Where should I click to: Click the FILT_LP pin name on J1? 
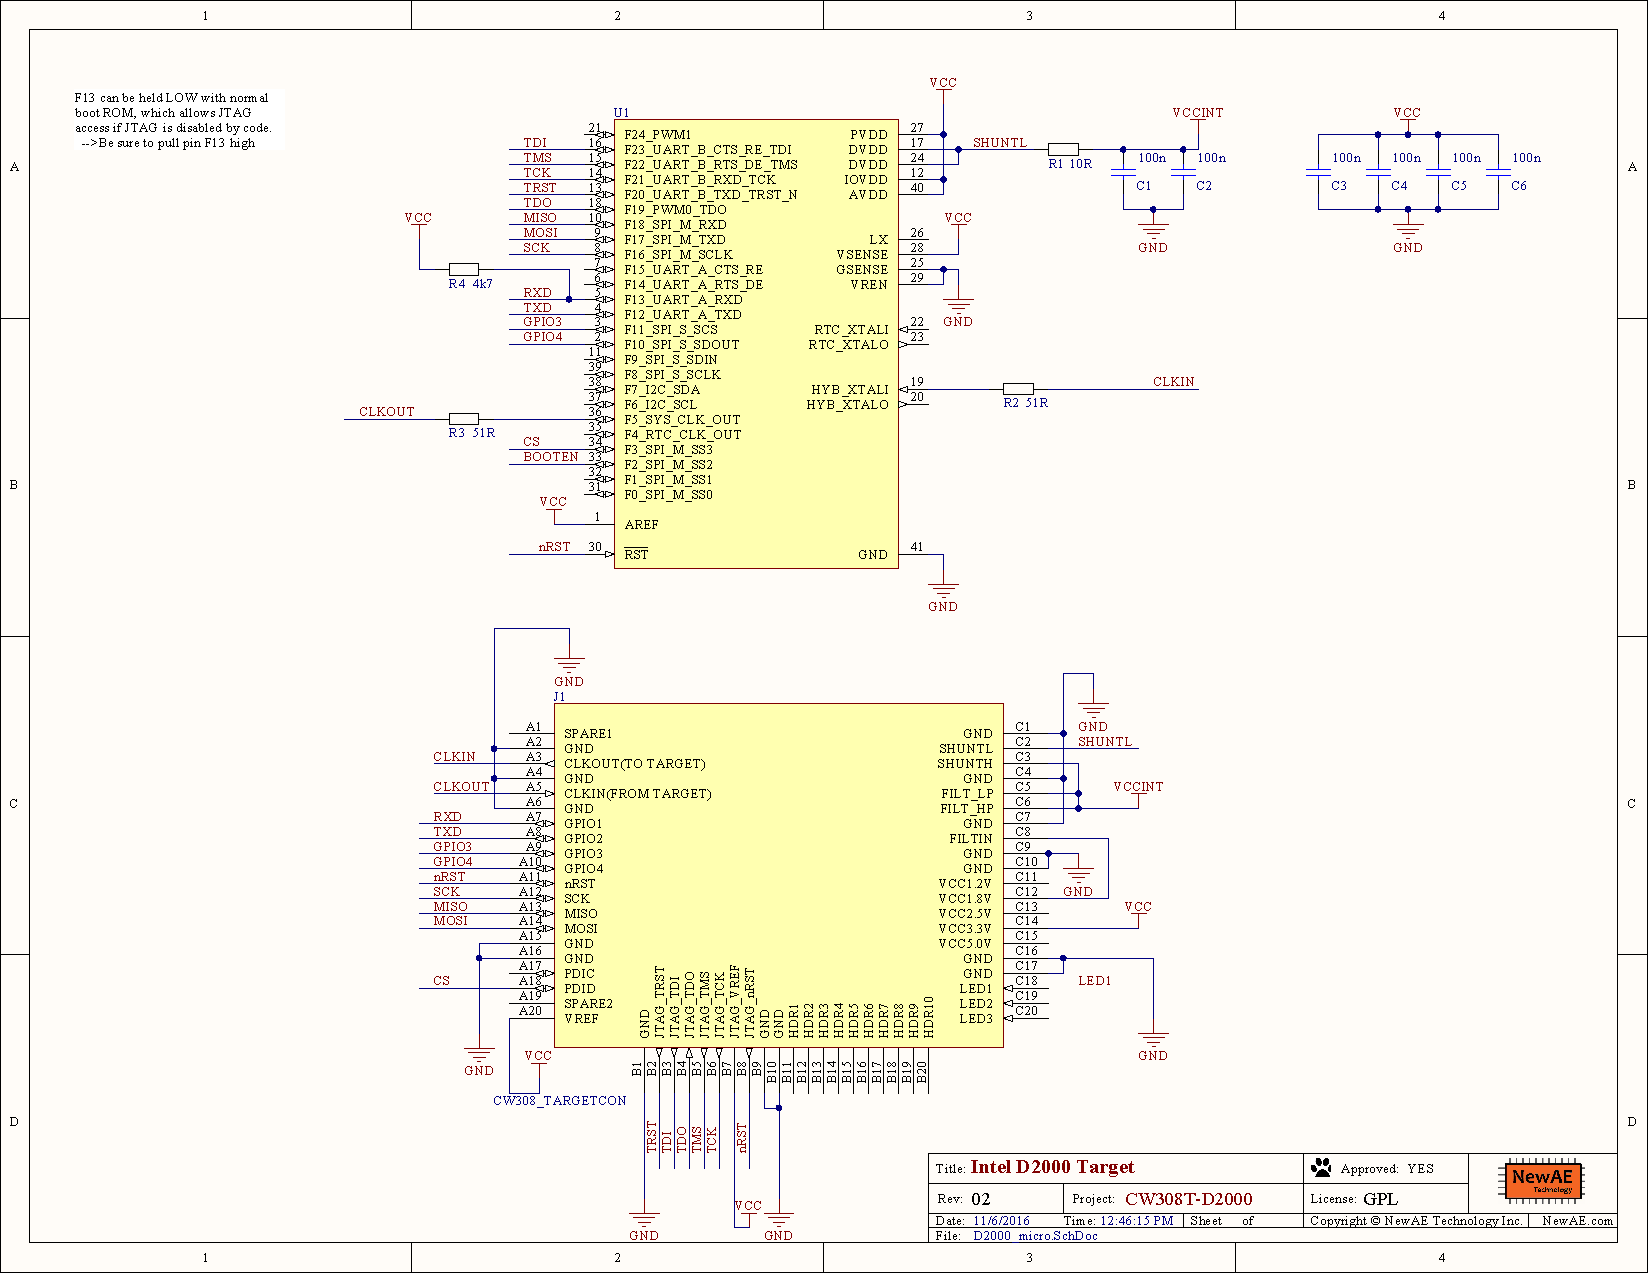click(x=967, y=794)
